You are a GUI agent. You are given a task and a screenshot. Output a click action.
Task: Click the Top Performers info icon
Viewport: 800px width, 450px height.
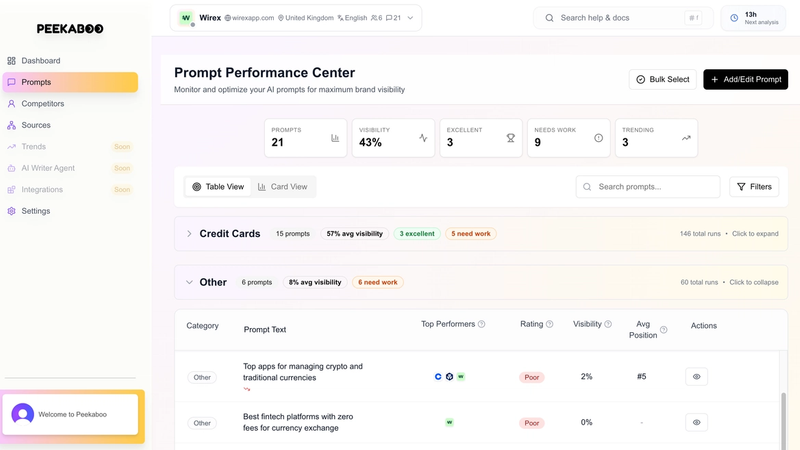coord(481,324)
